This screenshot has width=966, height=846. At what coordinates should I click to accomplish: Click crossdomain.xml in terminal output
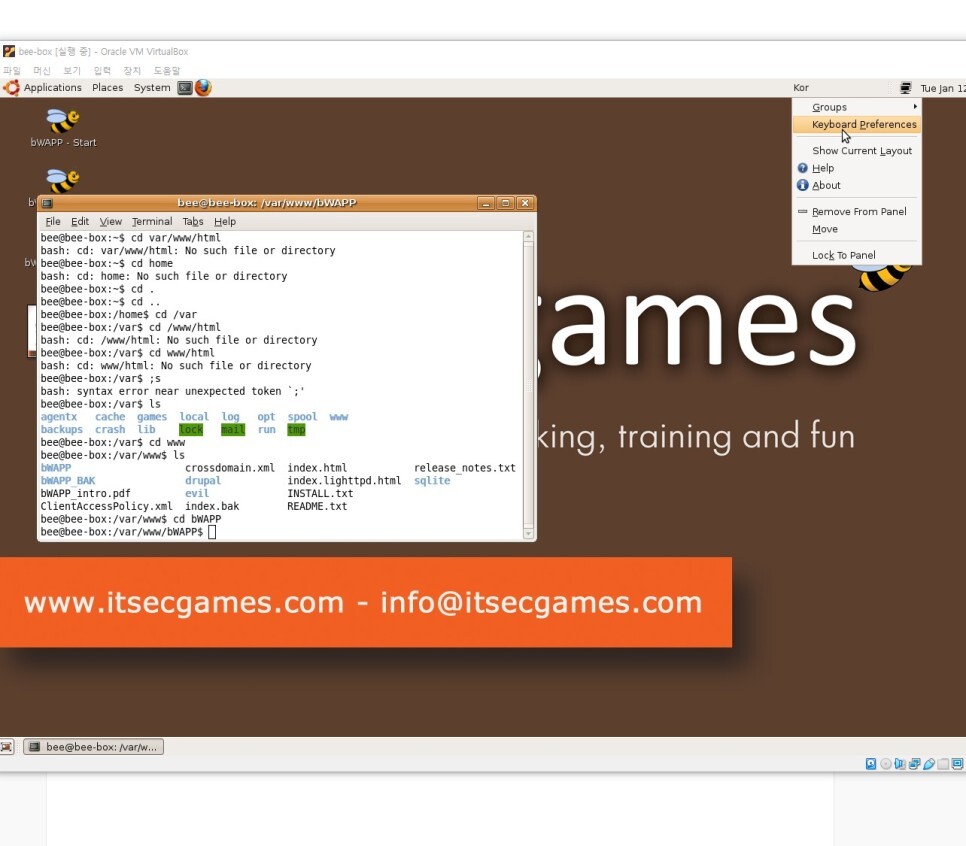(230, 468)
